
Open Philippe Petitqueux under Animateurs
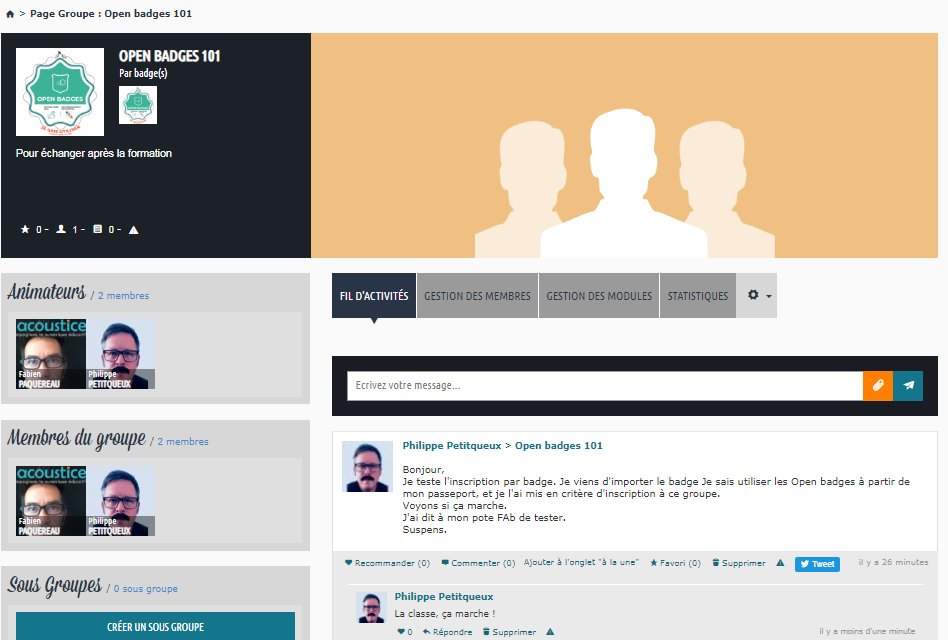point(121,354)
